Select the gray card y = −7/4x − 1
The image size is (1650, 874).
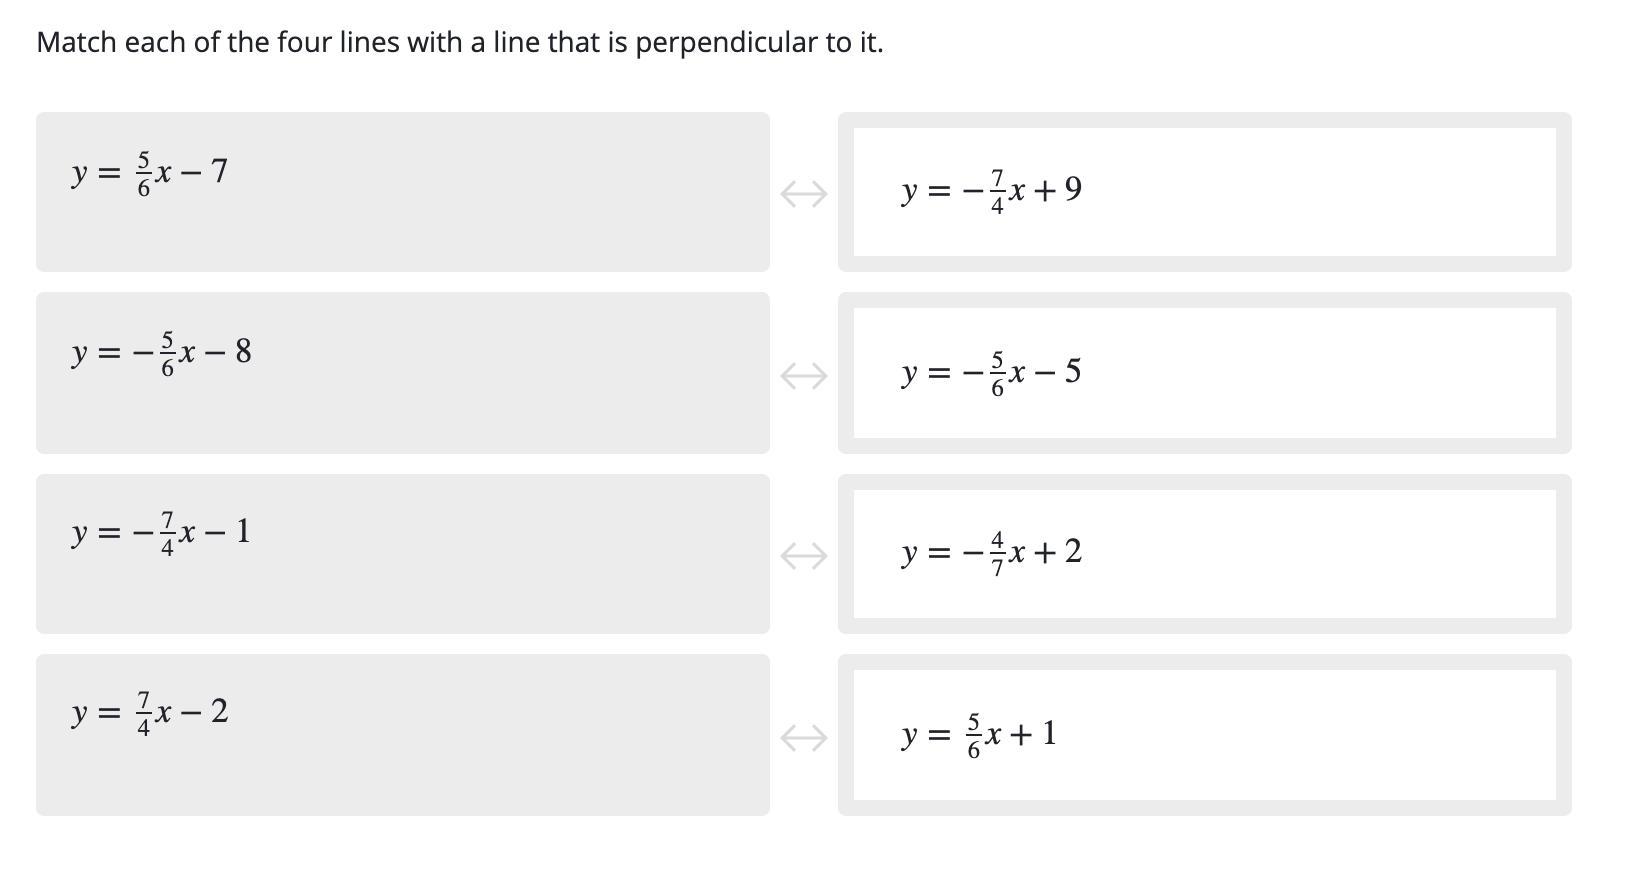pyautogui.click(x=402, y=553)
